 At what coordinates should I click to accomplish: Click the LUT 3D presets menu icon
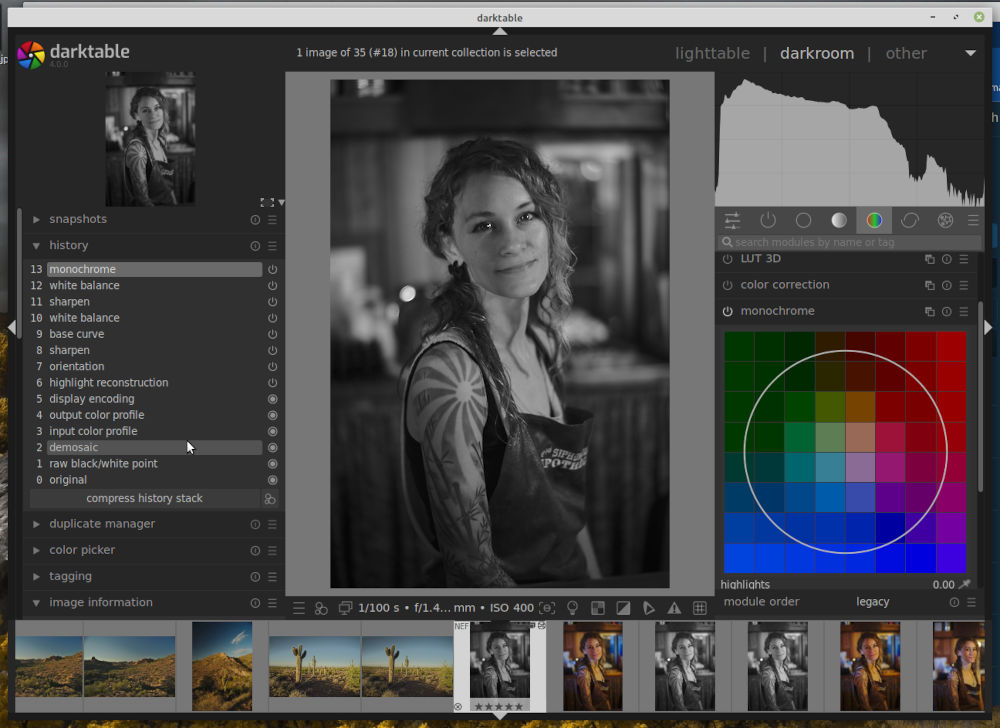964,259
